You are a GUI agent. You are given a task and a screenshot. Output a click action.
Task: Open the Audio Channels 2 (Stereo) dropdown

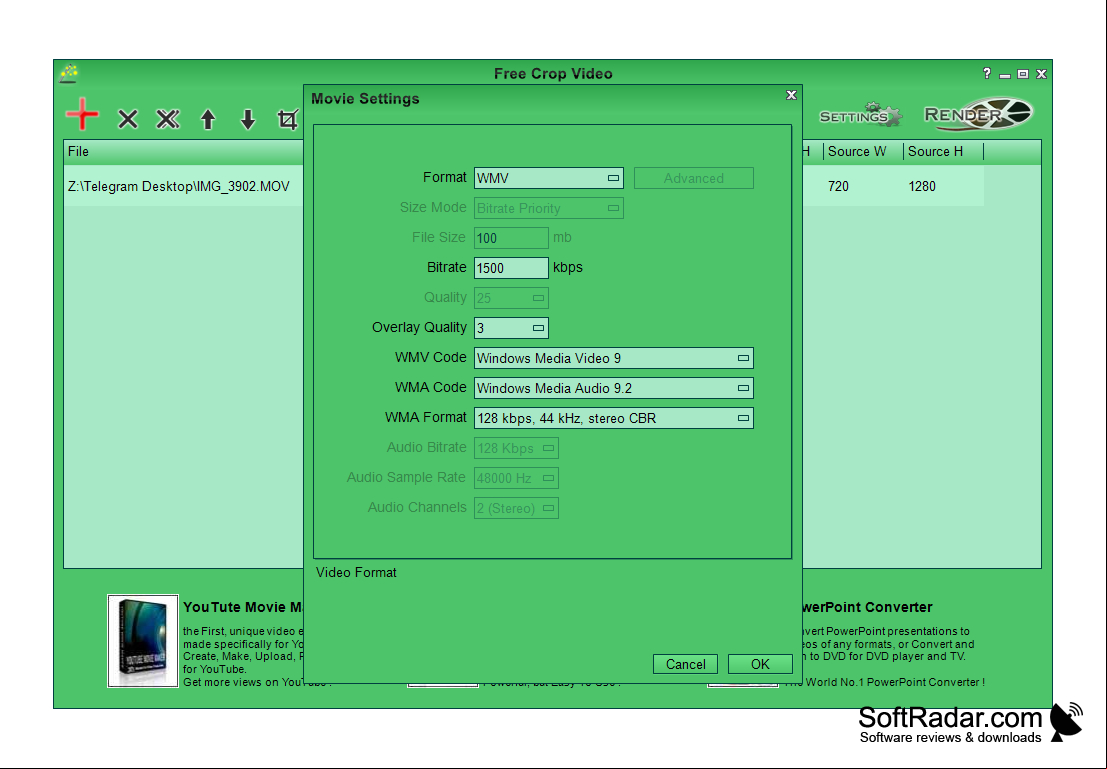(x=516, y=508)
